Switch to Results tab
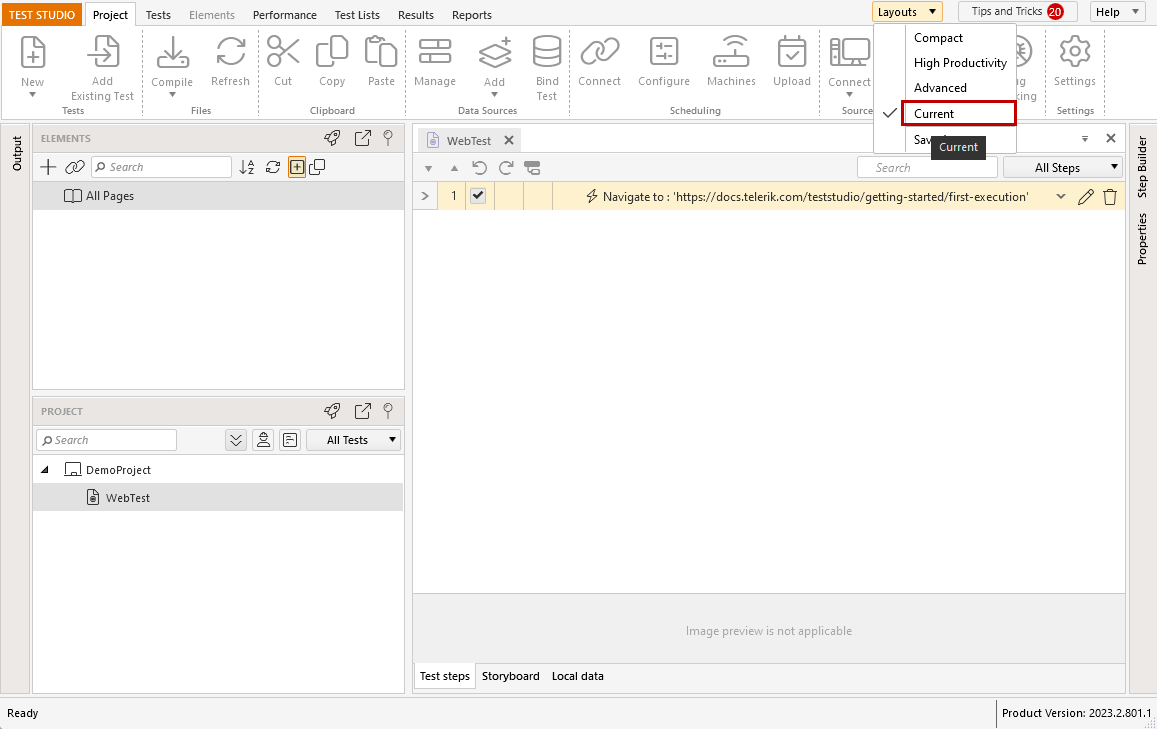 point(415,15)
